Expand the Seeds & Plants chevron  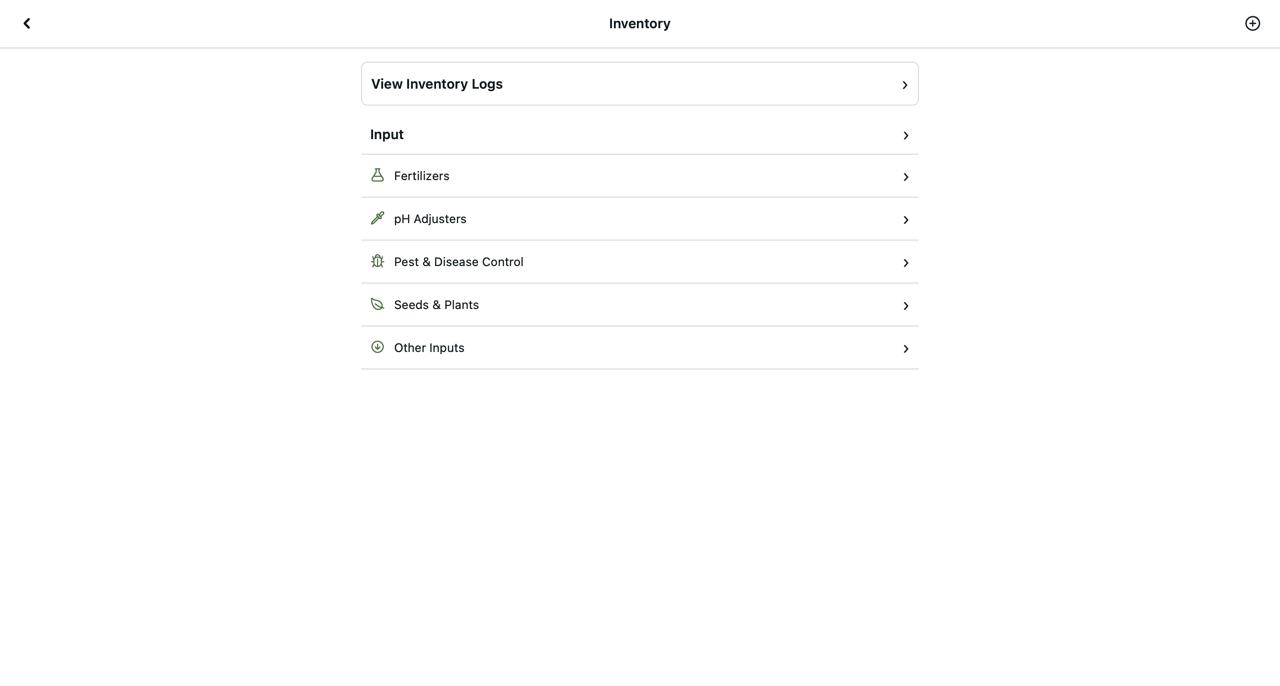coord(906,306)
